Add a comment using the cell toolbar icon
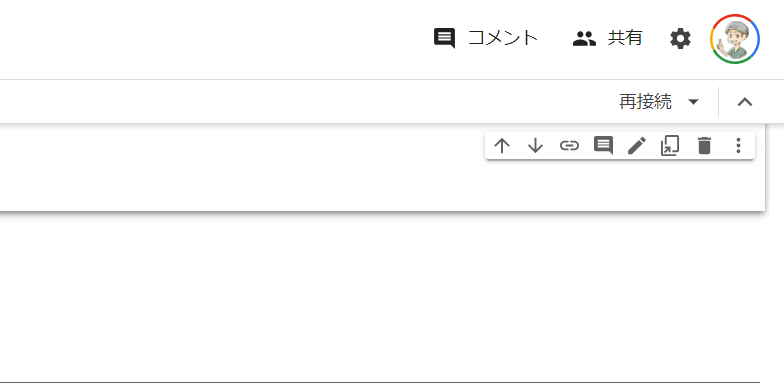Image resolution: width=784 pixels, height=388 pixels. click(x=603, y=146)
